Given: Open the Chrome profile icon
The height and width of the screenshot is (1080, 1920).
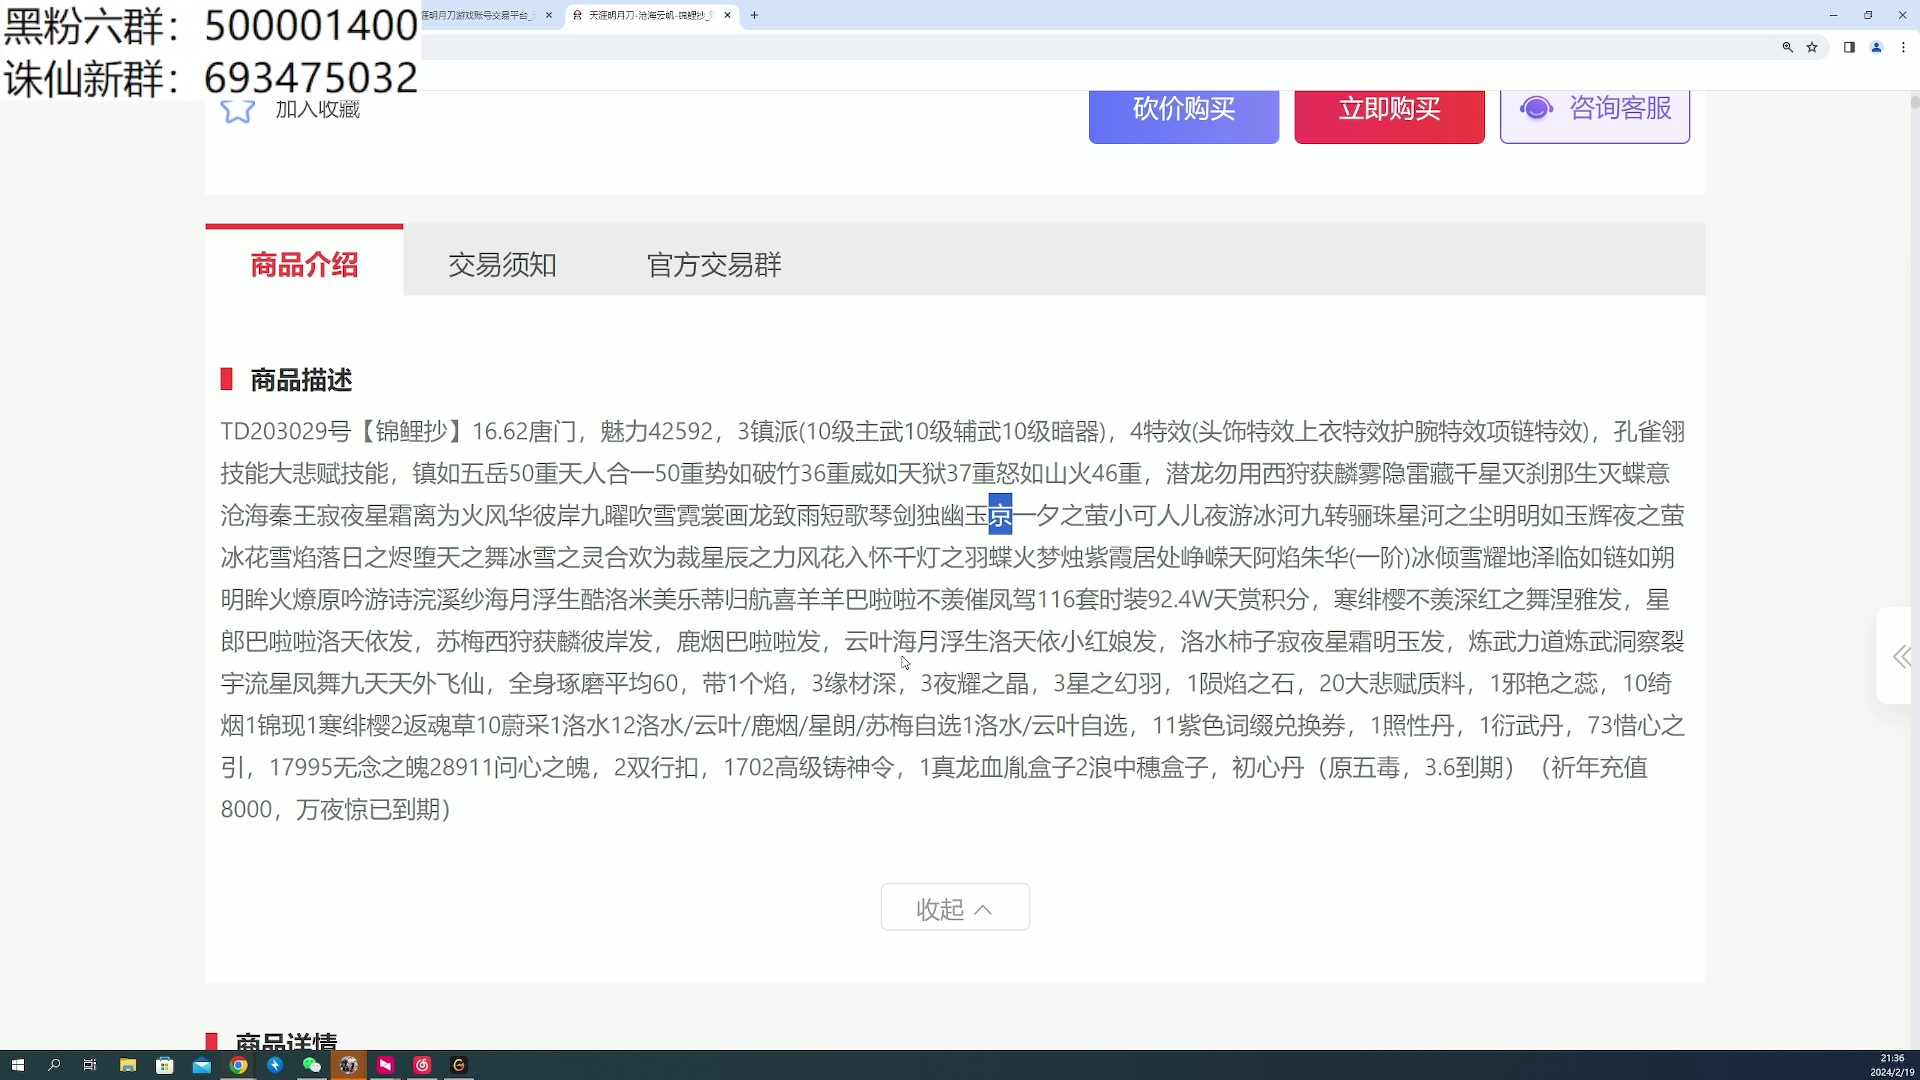Looking at the screenshot, I should pos(1877,47).
